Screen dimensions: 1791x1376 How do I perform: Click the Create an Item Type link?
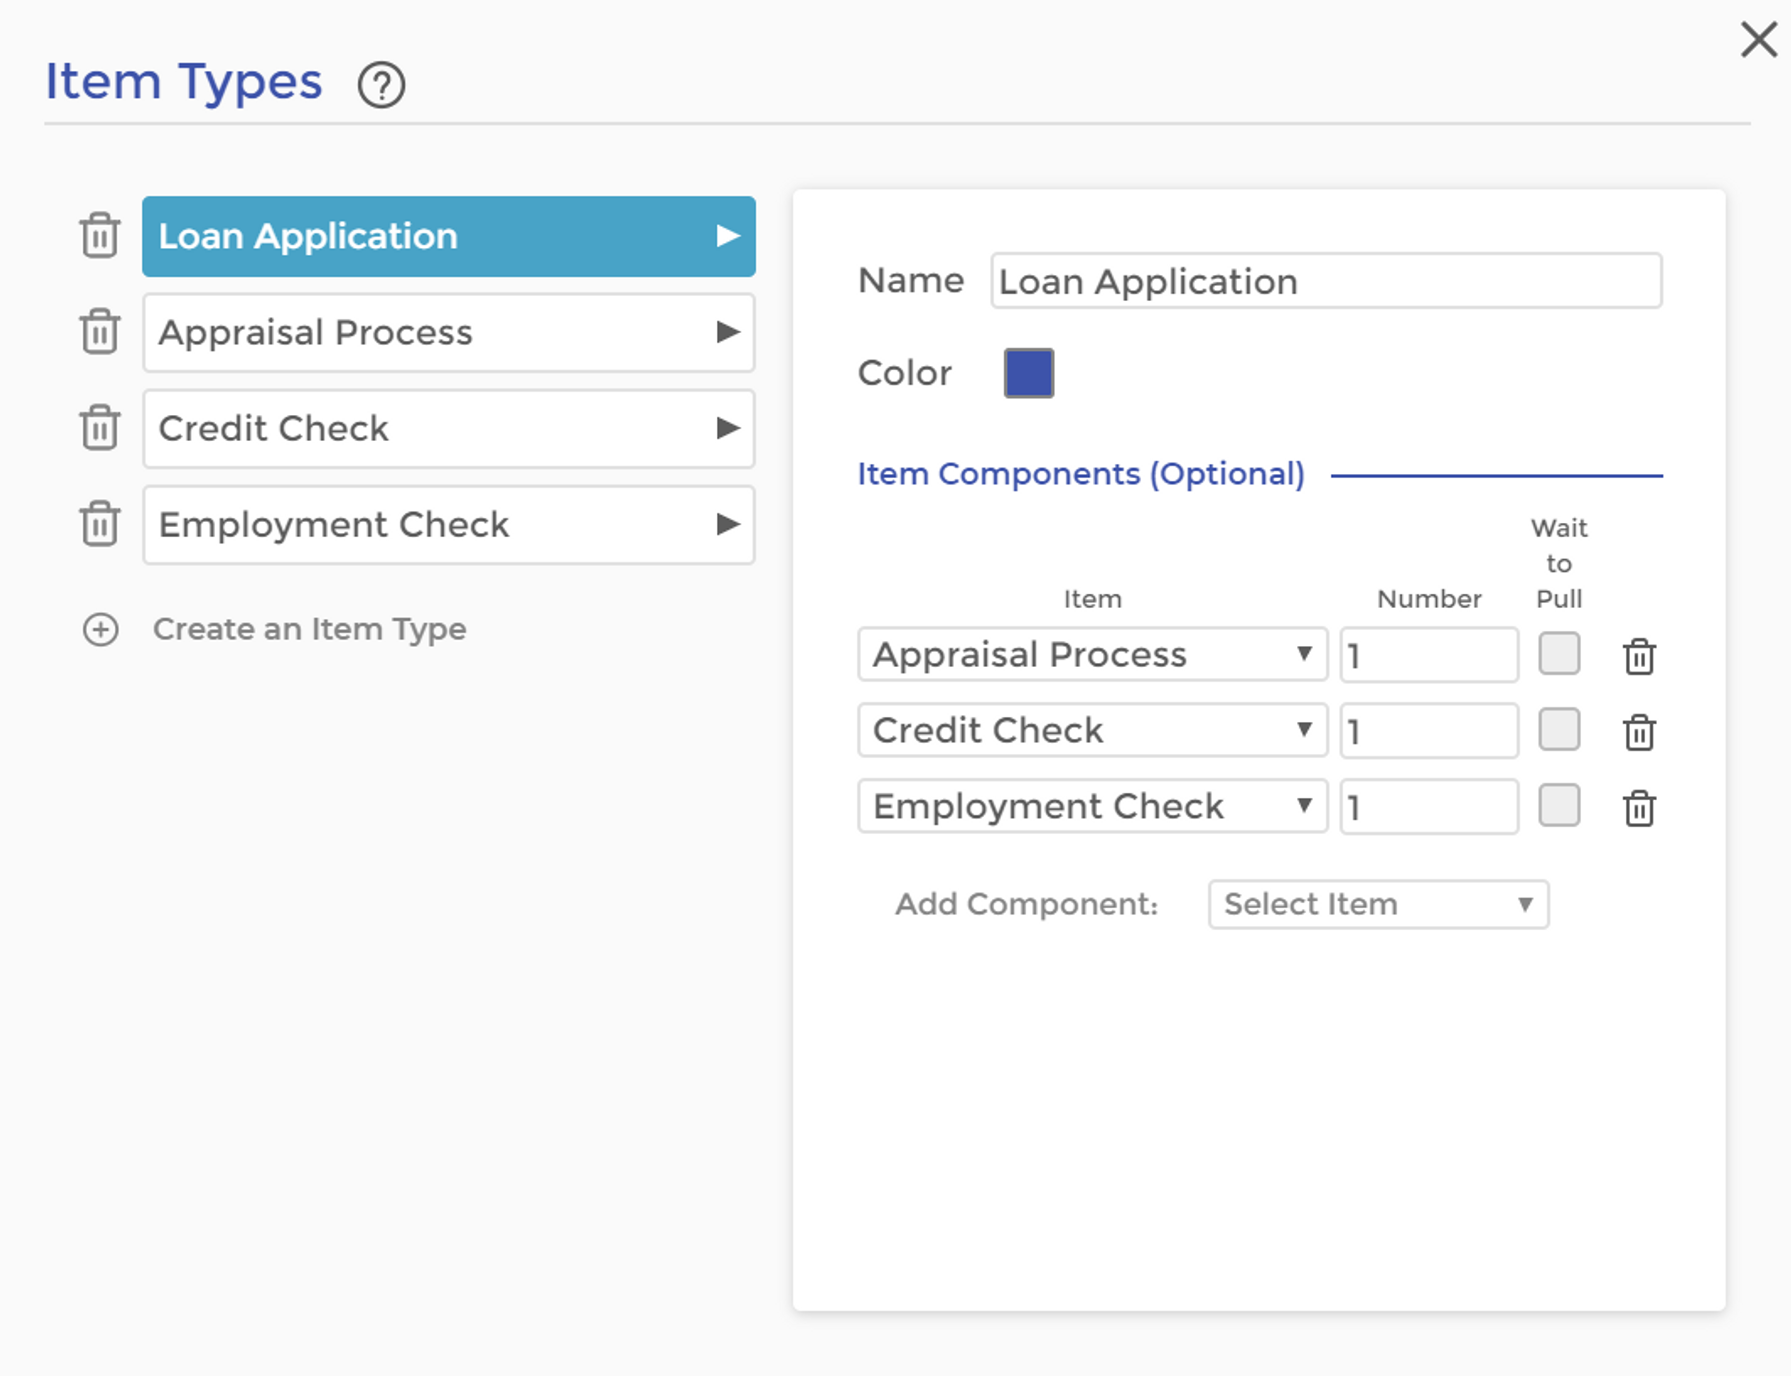309,629
